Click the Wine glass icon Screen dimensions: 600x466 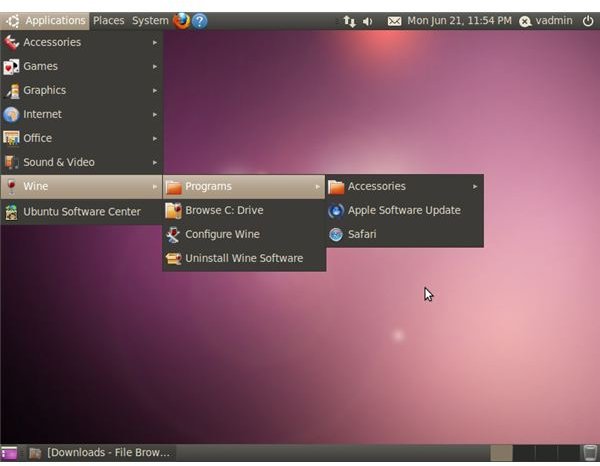(11, 186)
